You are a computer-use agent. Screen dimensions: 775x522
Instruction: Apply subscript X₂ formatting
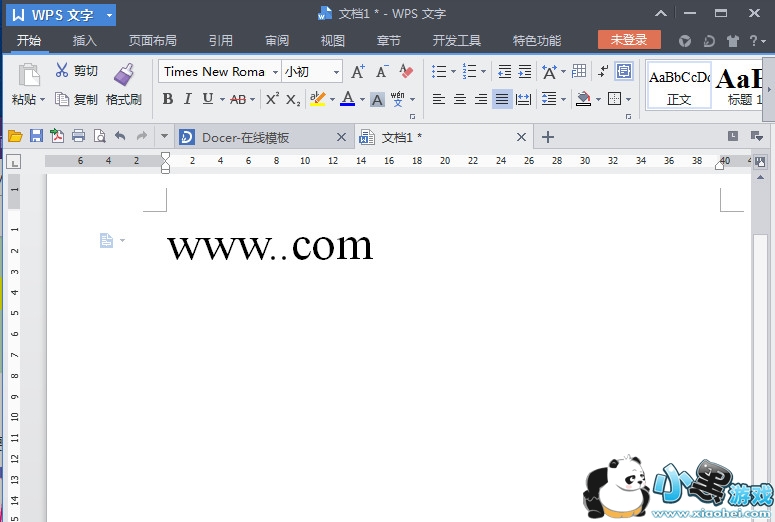pyautogui.click(x=293, y=100)
